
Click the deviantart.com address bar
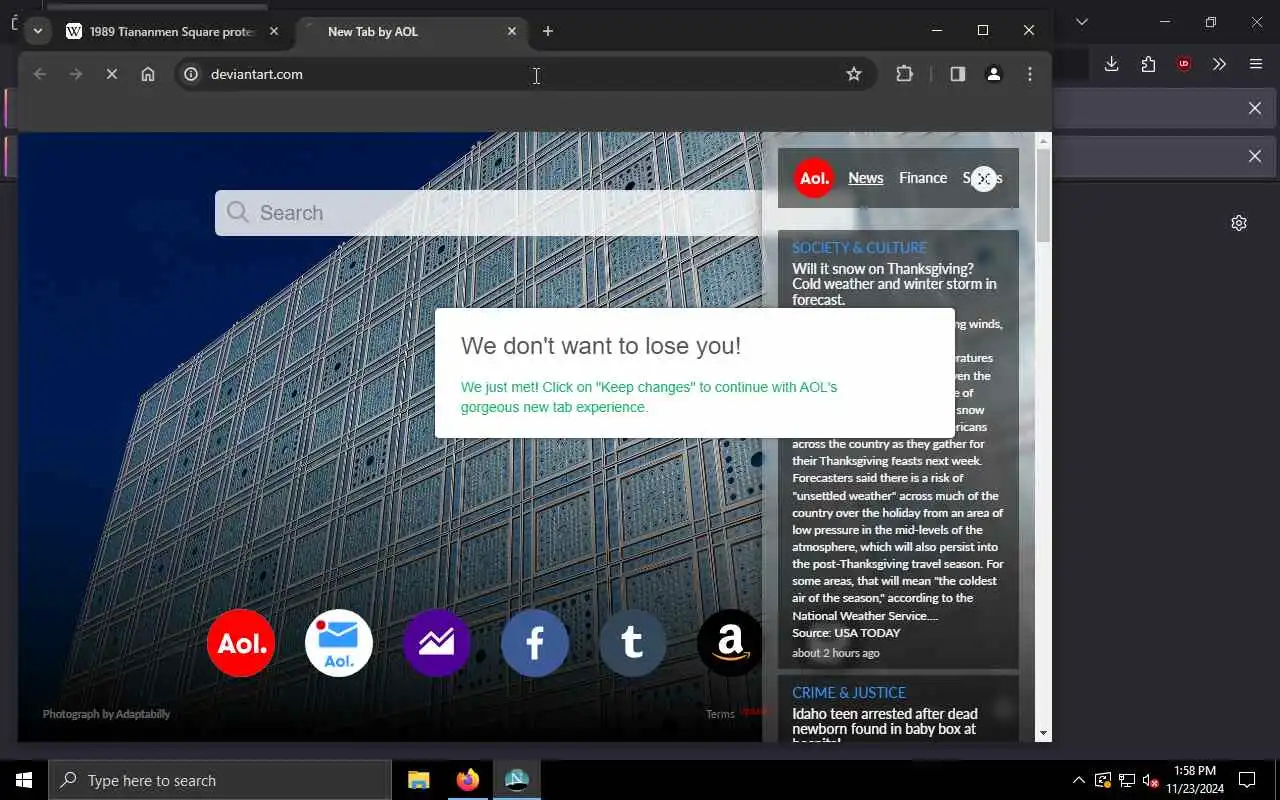(525, 74)
